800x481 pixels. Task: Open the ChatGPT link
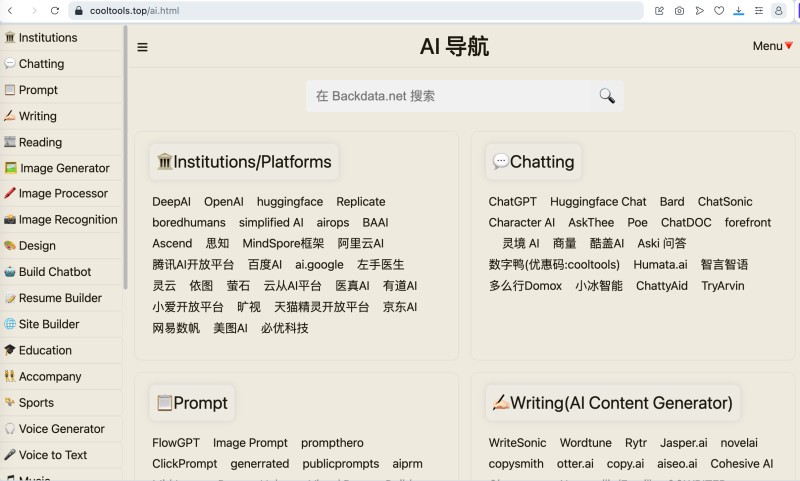click(512, 201)
